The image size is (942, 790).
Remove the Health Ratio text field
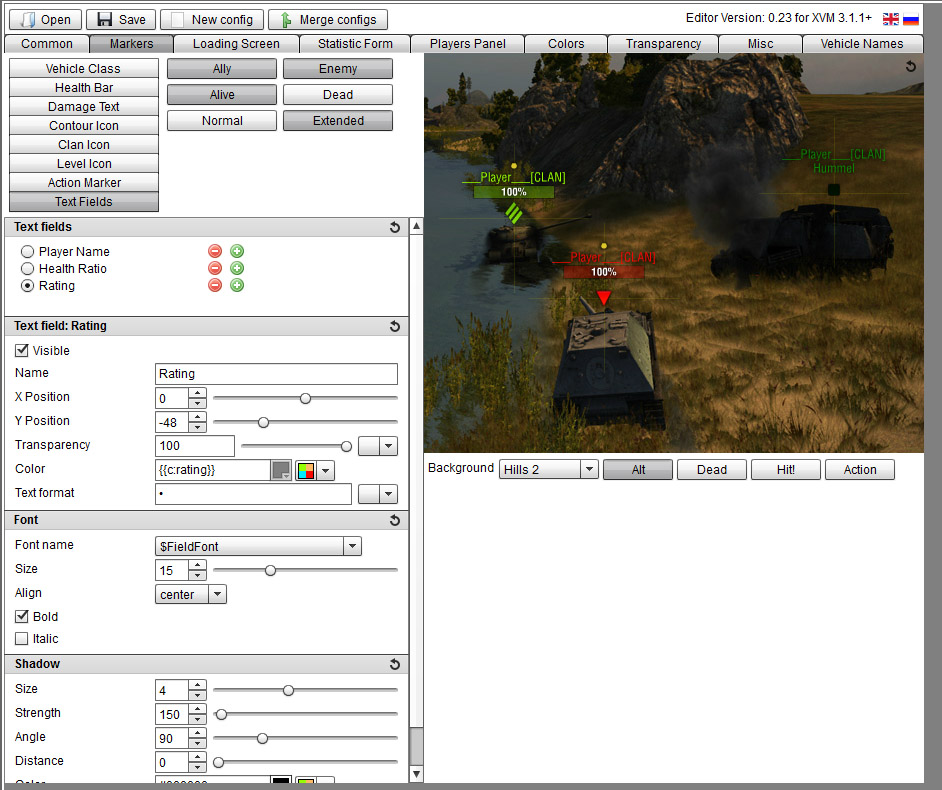point(215,268)
